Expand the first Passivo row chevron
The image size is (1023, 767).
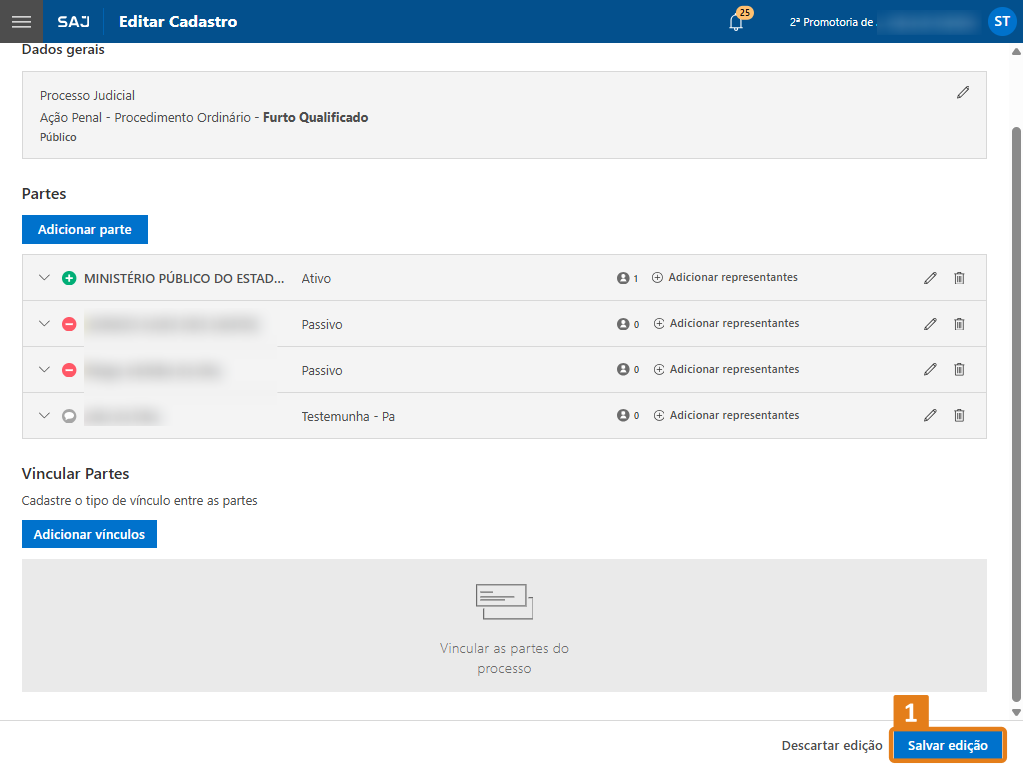(x=44, y=324)
